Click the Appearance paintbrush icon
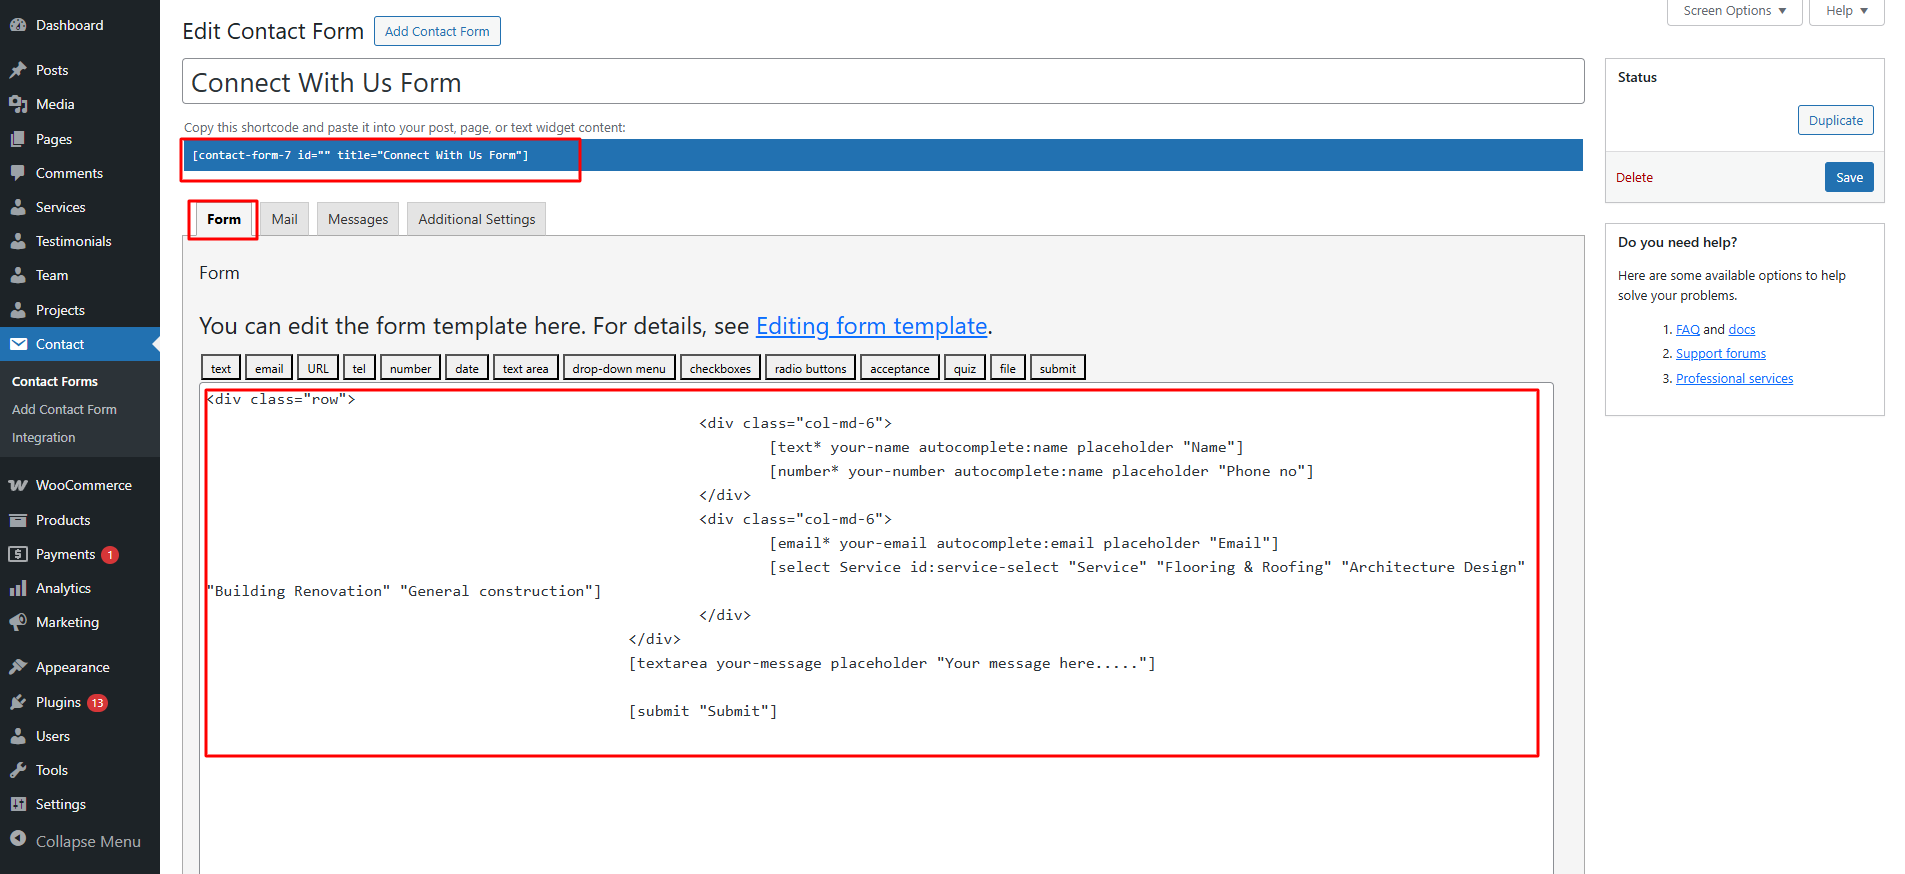This screenshot has width=1905, height=874. (x=18, y=667)
